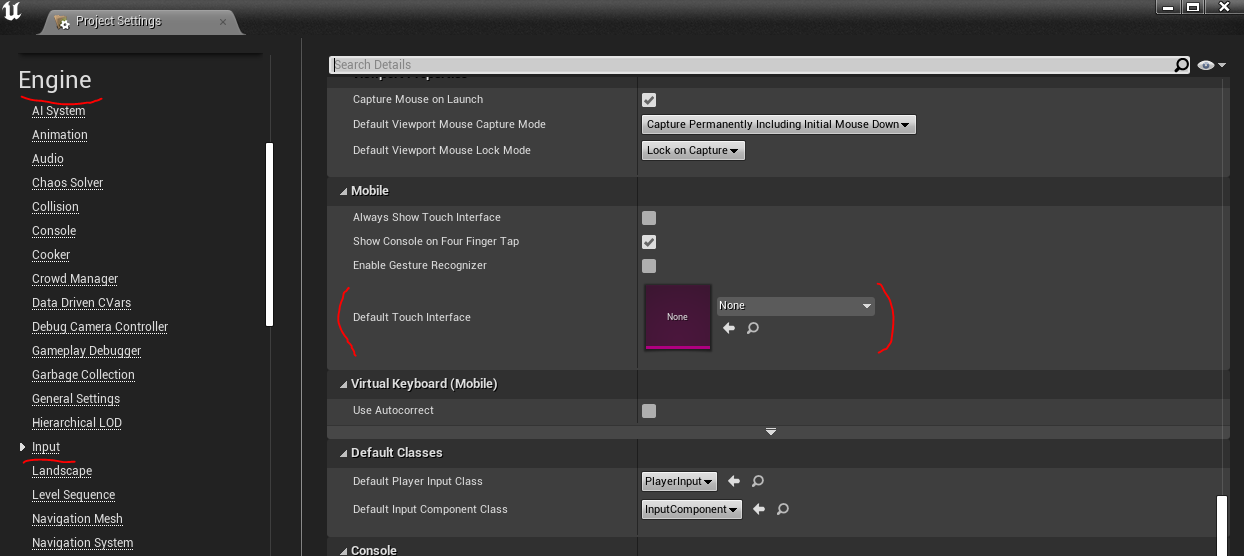Click the browse magnifier beside PlayerInput
The image size is (1244, 556).
tap(758, 481)
